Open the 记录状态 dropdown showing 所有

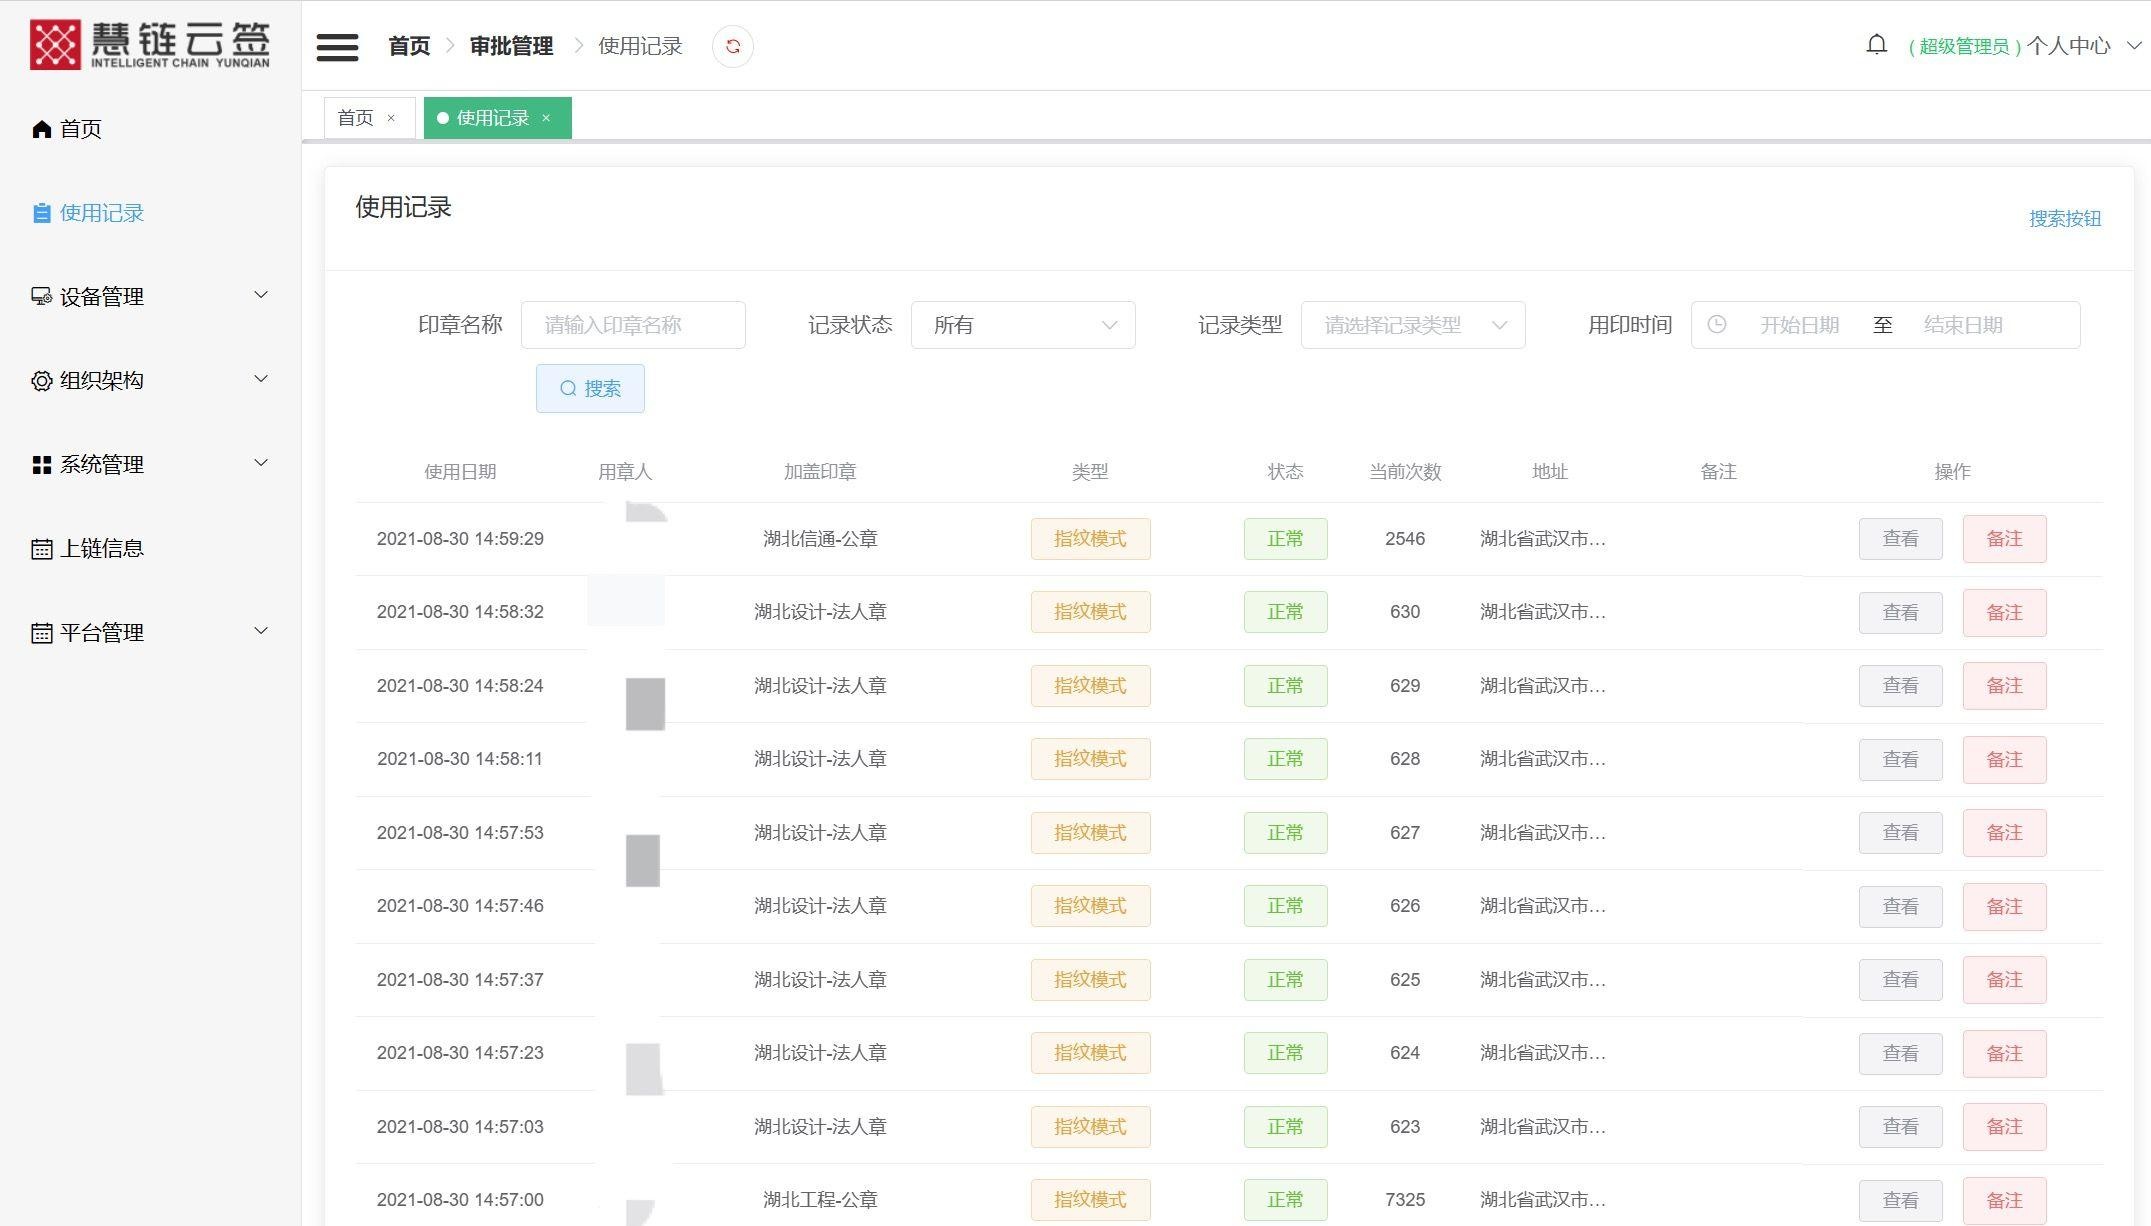click(x=1022, y=325)
